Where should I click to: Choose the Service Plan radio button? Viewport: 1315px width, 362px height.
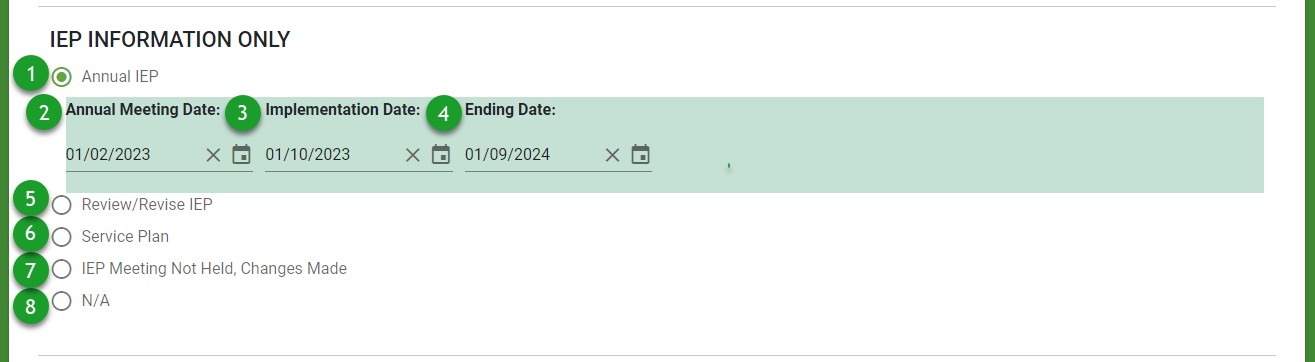[62, 237]
